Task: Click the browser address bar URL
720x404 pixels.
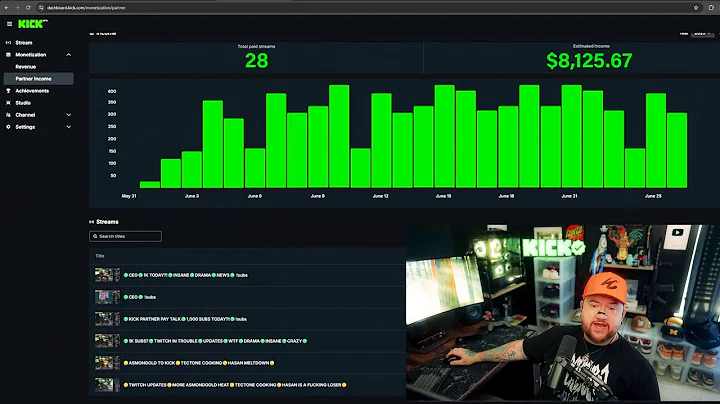Action: pos(86,8)
